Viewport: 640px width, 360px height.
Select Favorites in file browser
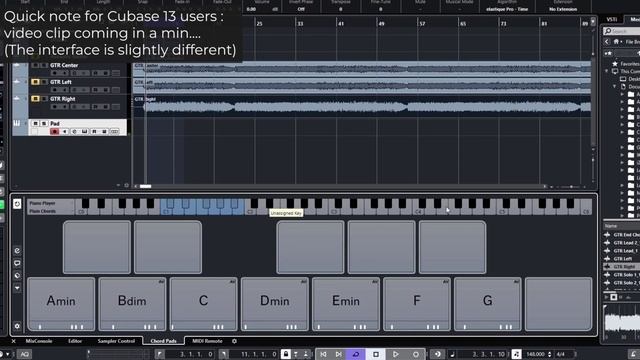pos(629,64)
